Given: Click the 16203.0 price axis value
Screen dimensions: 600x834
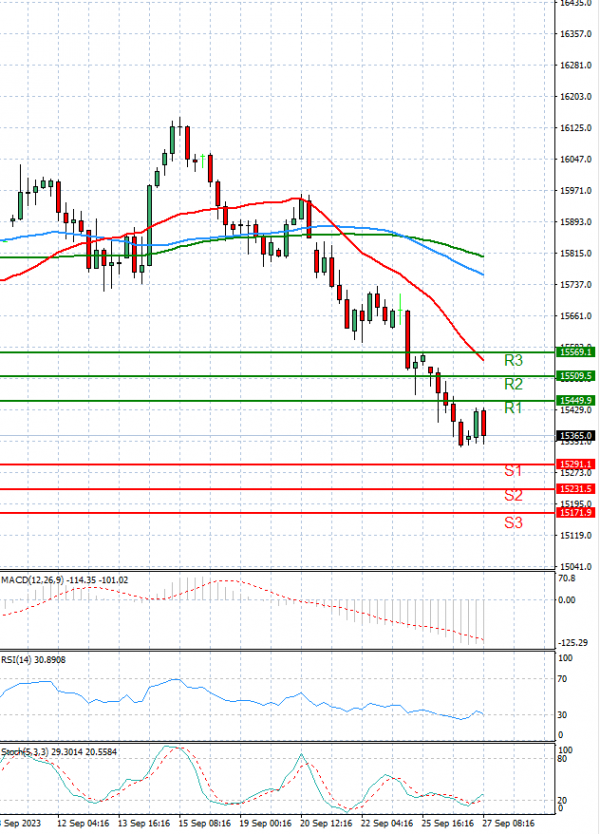Looking at the screenshot, I should point(576,97).
